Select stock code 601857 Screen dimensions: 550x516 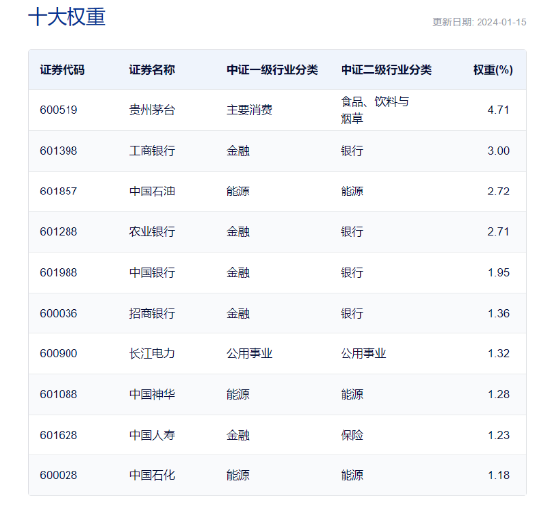[58, 191]
